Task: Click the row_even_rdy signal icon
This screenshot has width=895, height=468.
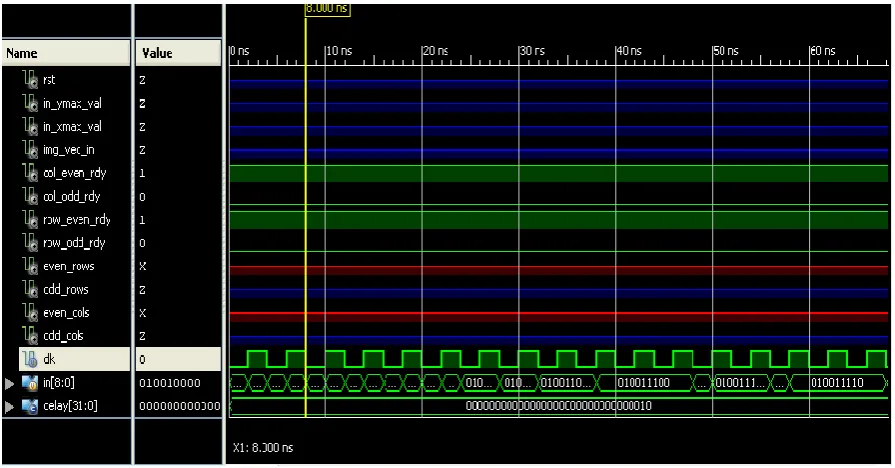Action: tap(30, 220)
